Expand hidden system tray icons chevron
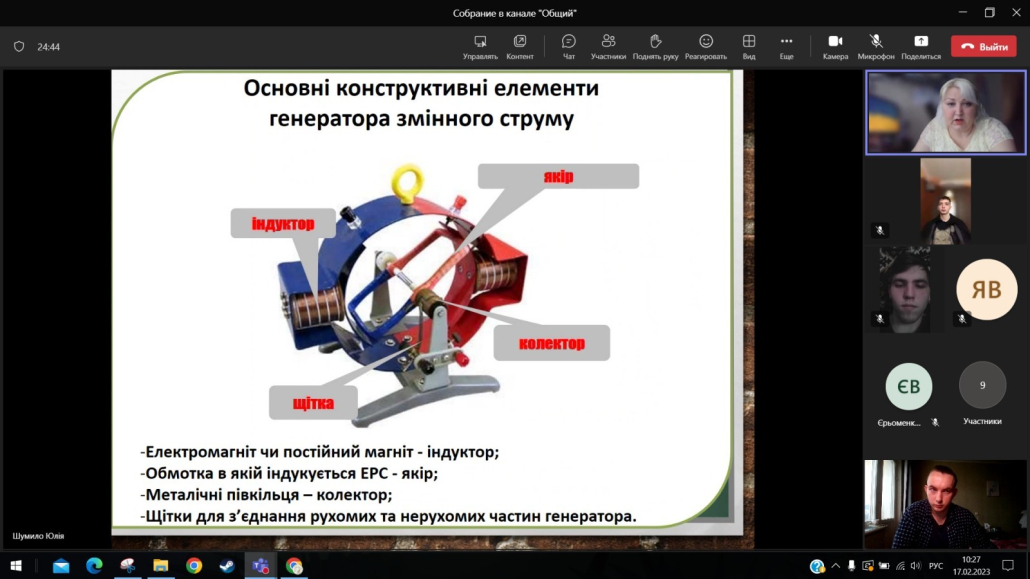Image resolution: width=1030 pixels, height=579 pixels. [x=835, y=566]
